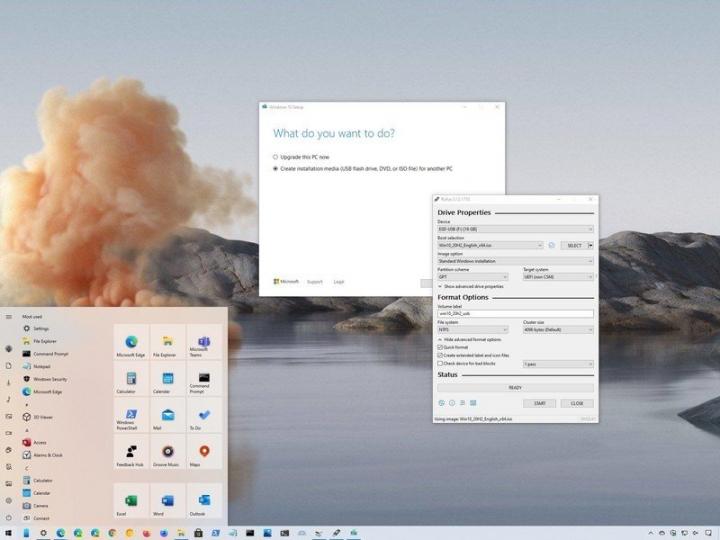Open Settings from Most used list
Image resolution: width=720 pixels, height=540 pixels.
41,328
